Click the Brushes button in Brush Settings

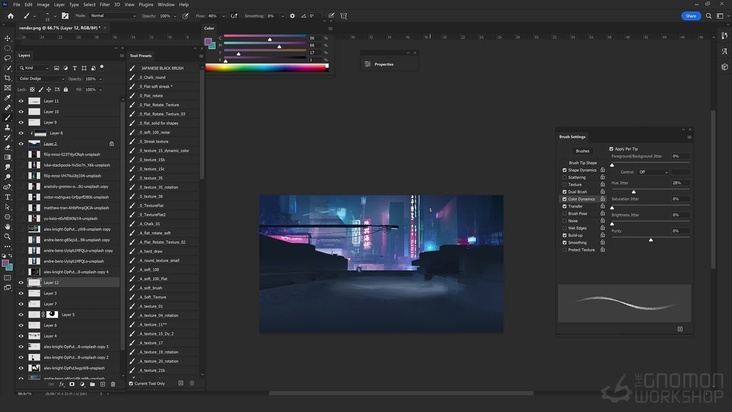click(x=582, y=151)
